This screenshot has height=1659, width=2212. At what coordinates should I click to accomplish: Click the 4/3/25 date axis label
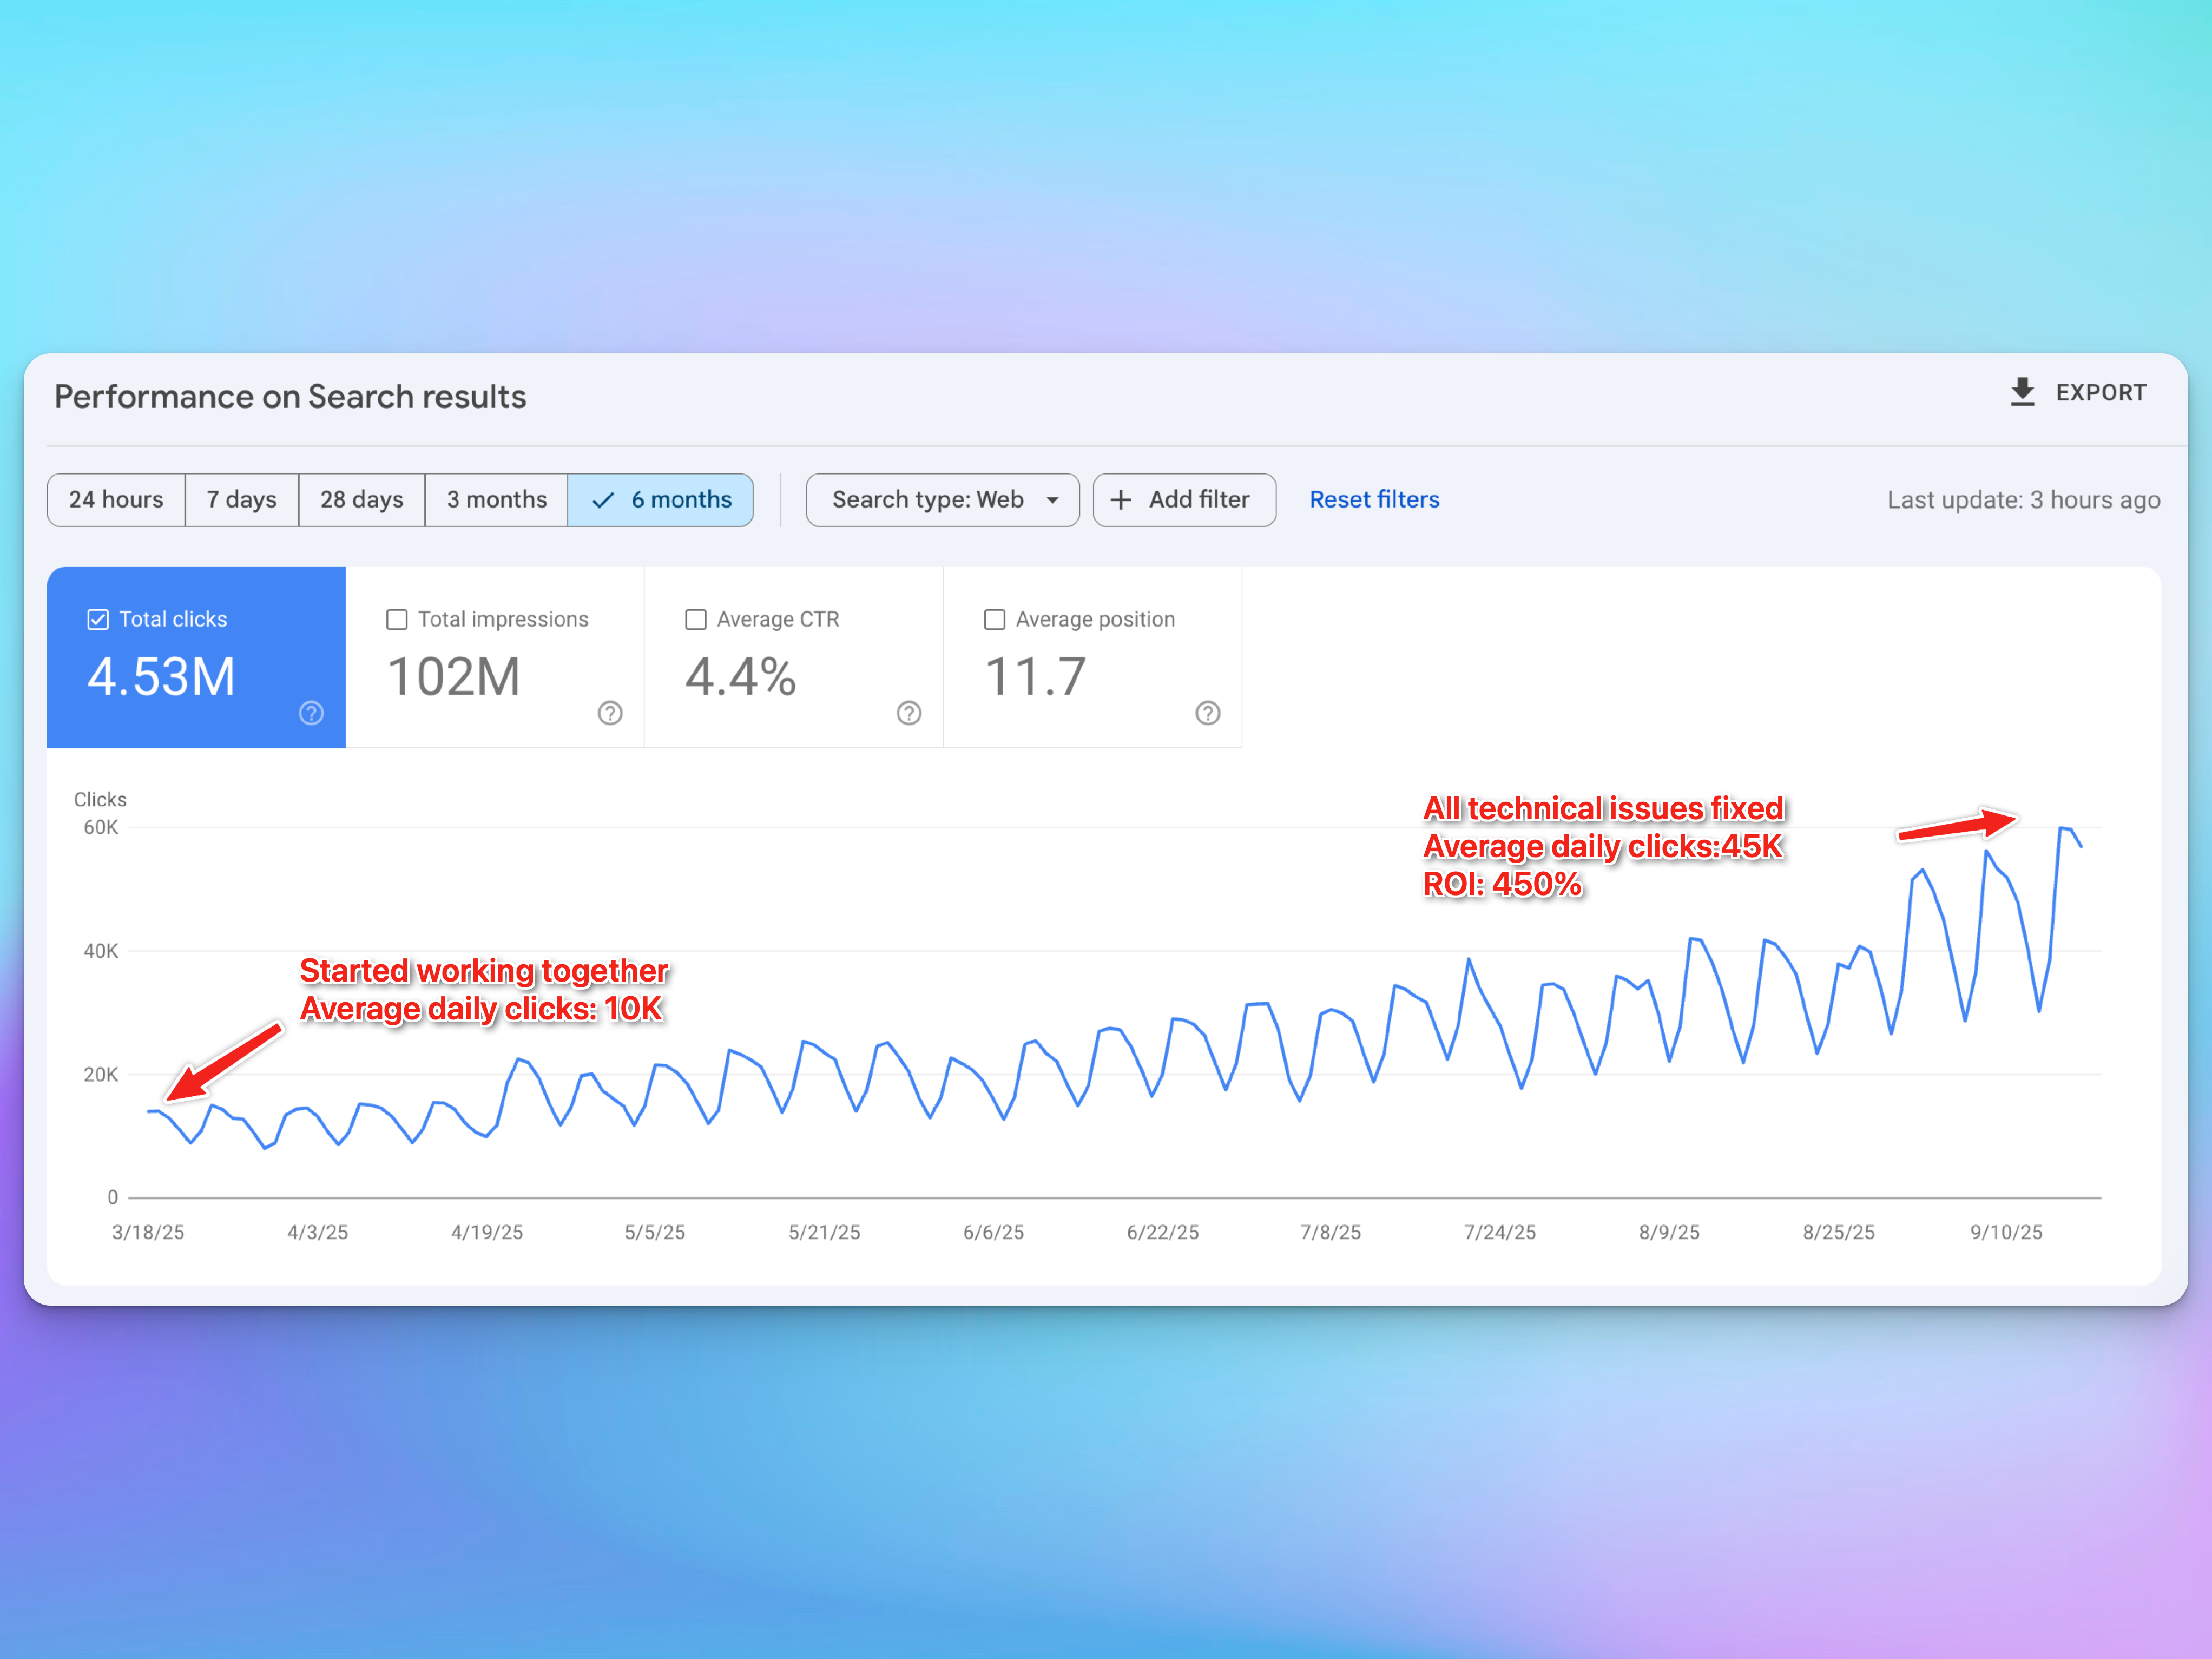point(318,1233)
